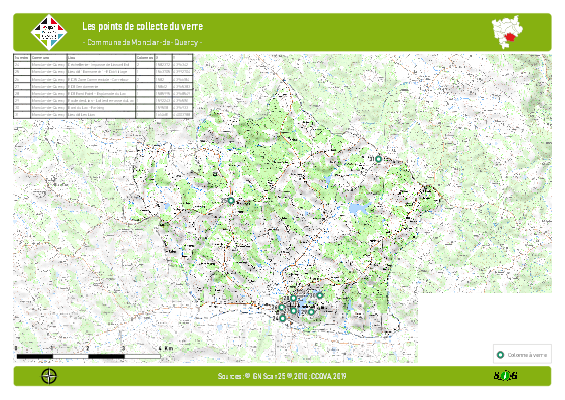
Task: Click the SIG logo in the footer
Action: coord(506,376)
